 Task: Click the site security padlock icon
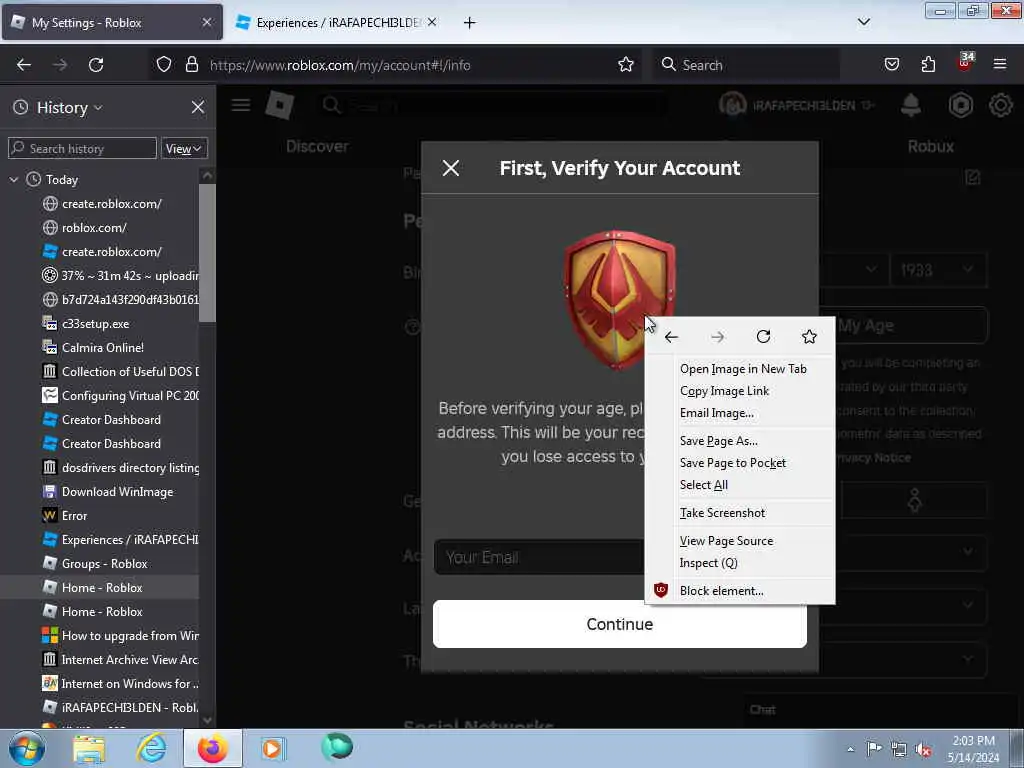[191, 65]
